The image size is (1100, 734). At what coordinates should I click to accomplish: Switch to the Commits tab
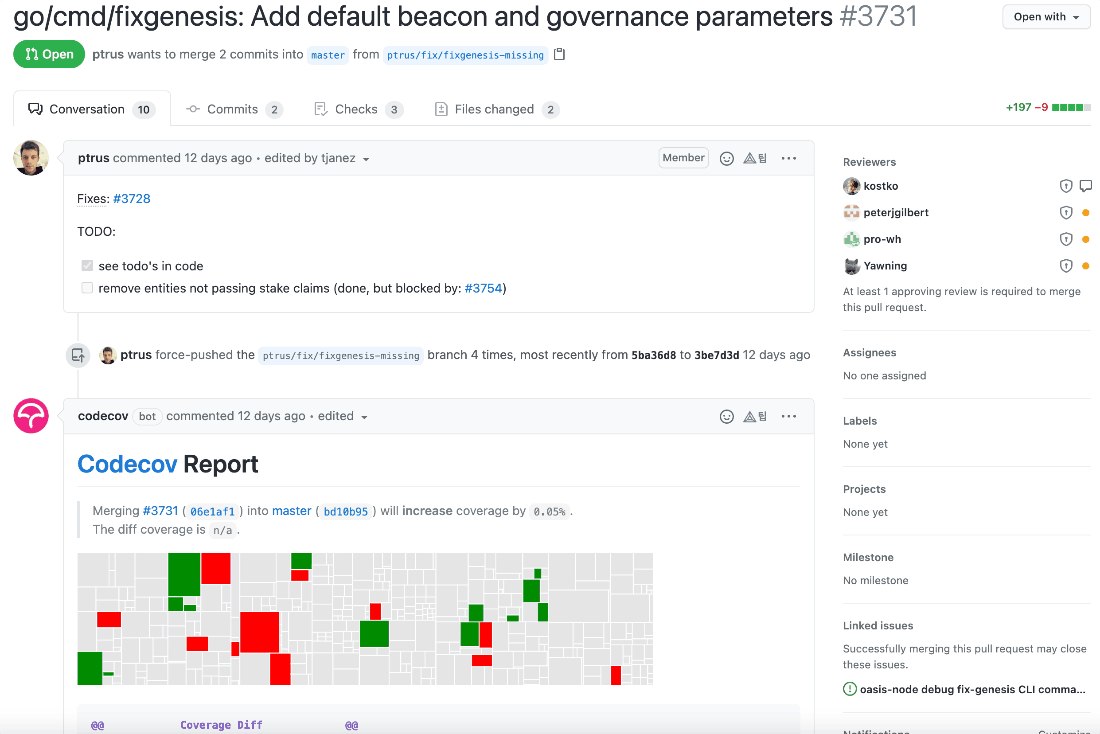point(234,109)
